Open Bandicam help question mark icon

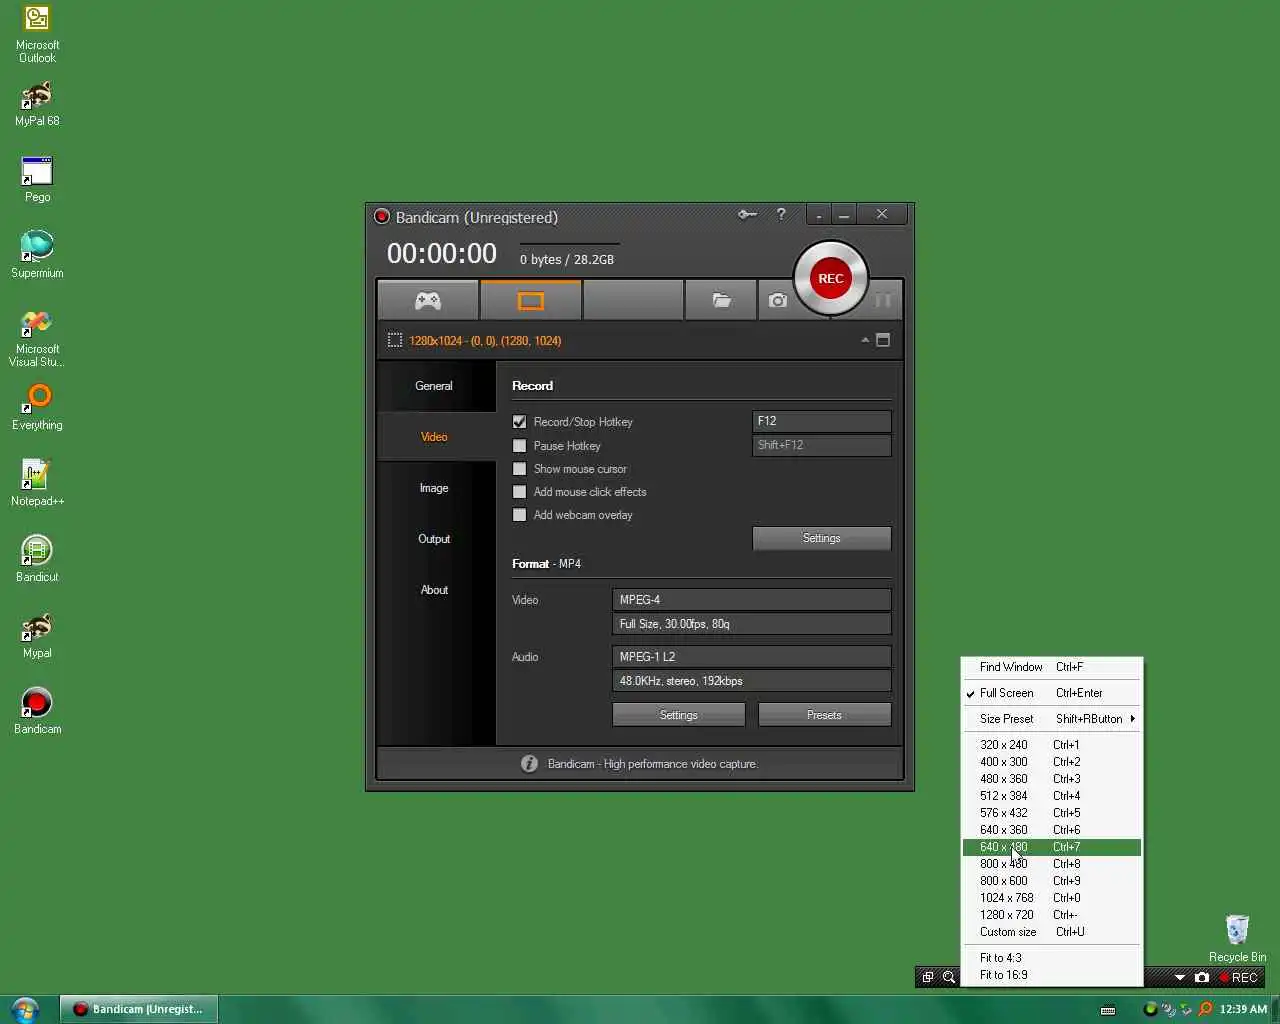coord(781,214)
